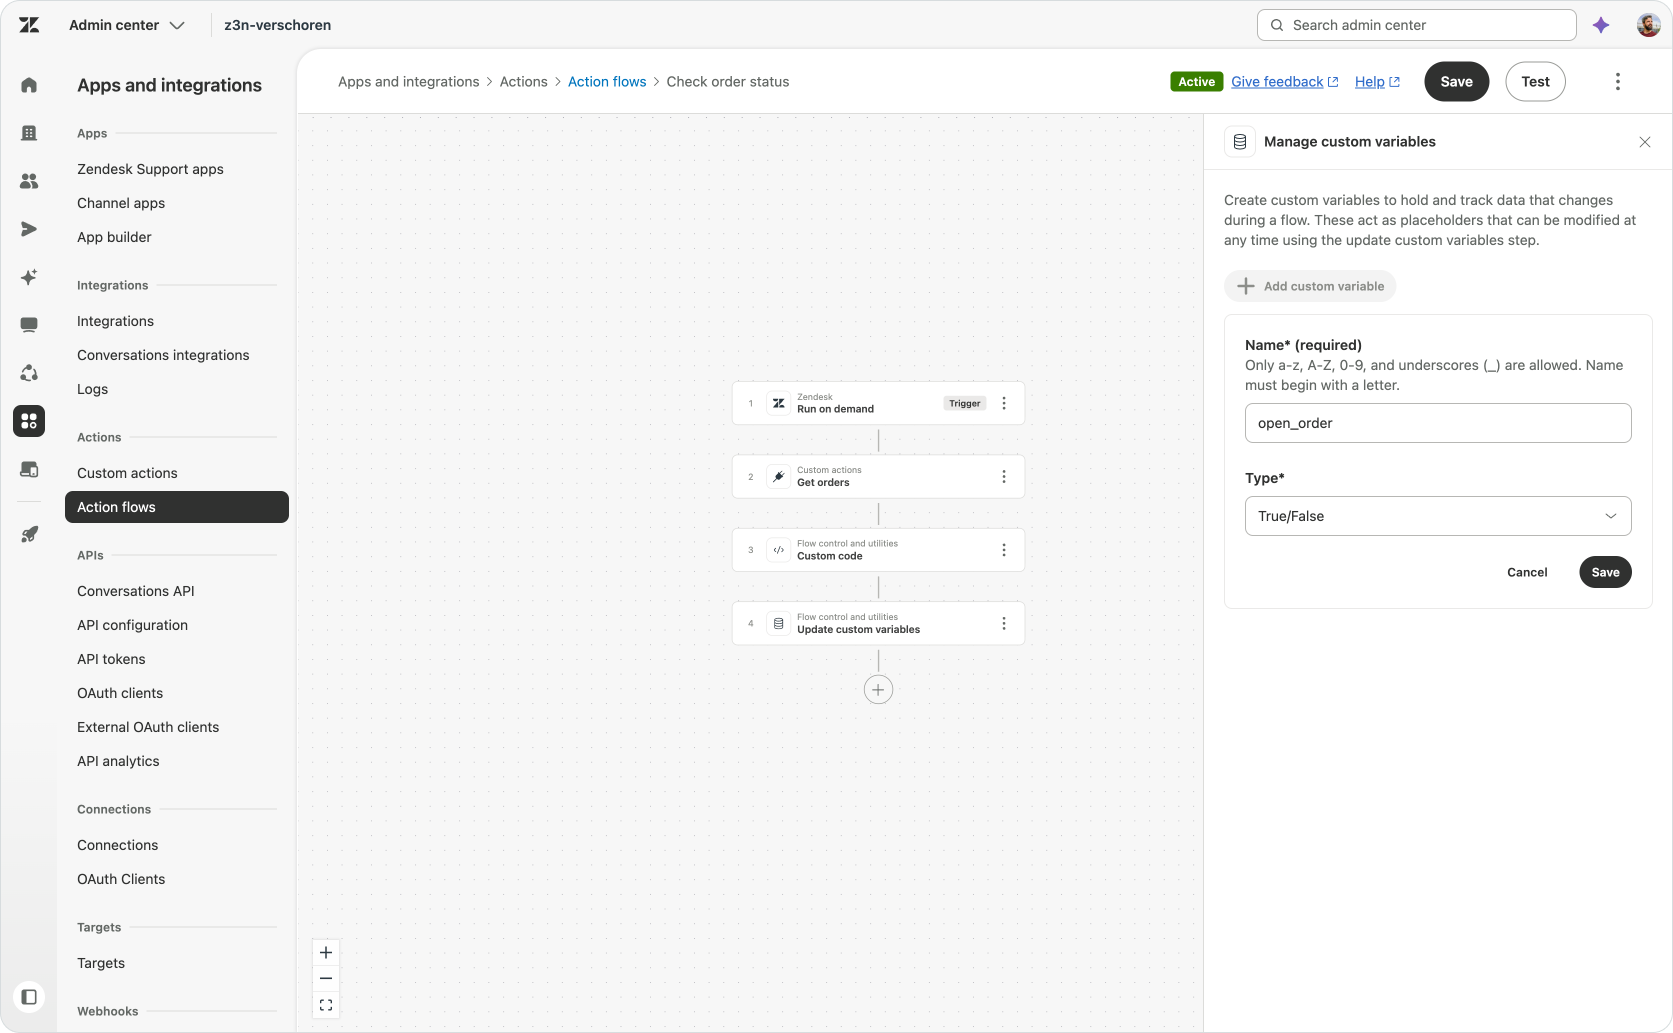Open API analytics page

point(118,761)
